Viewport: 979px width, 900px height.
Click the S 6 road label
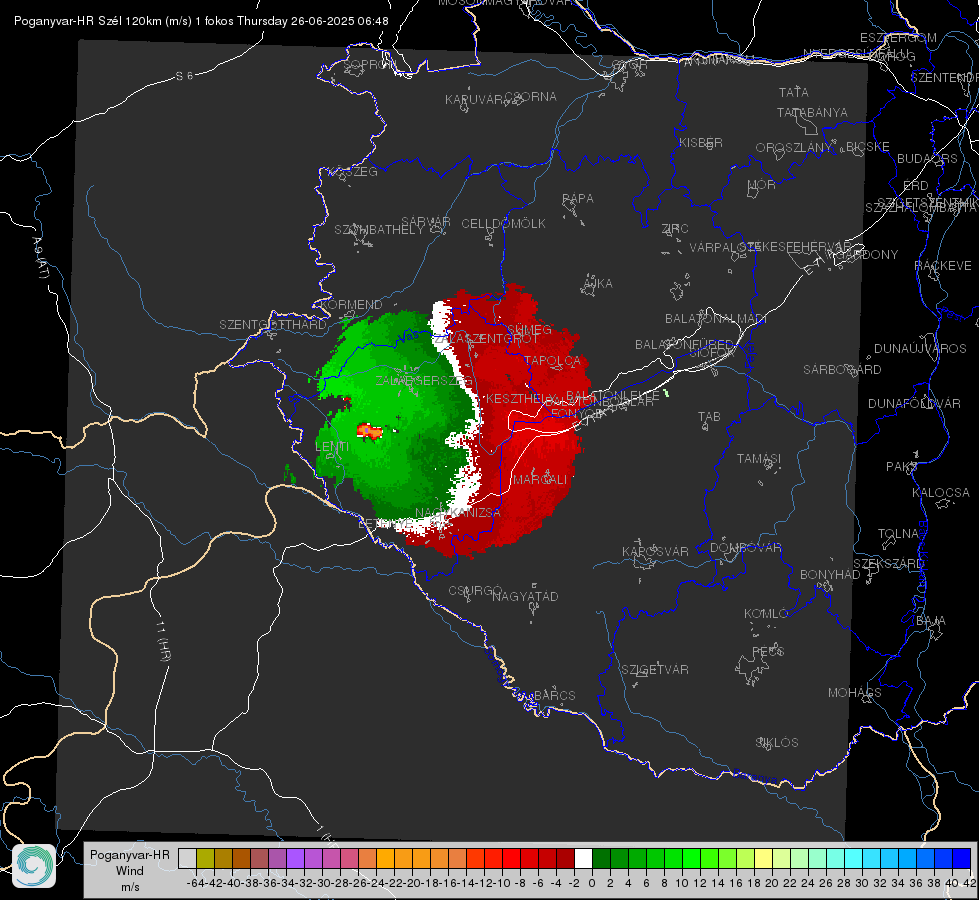(184, 76)
